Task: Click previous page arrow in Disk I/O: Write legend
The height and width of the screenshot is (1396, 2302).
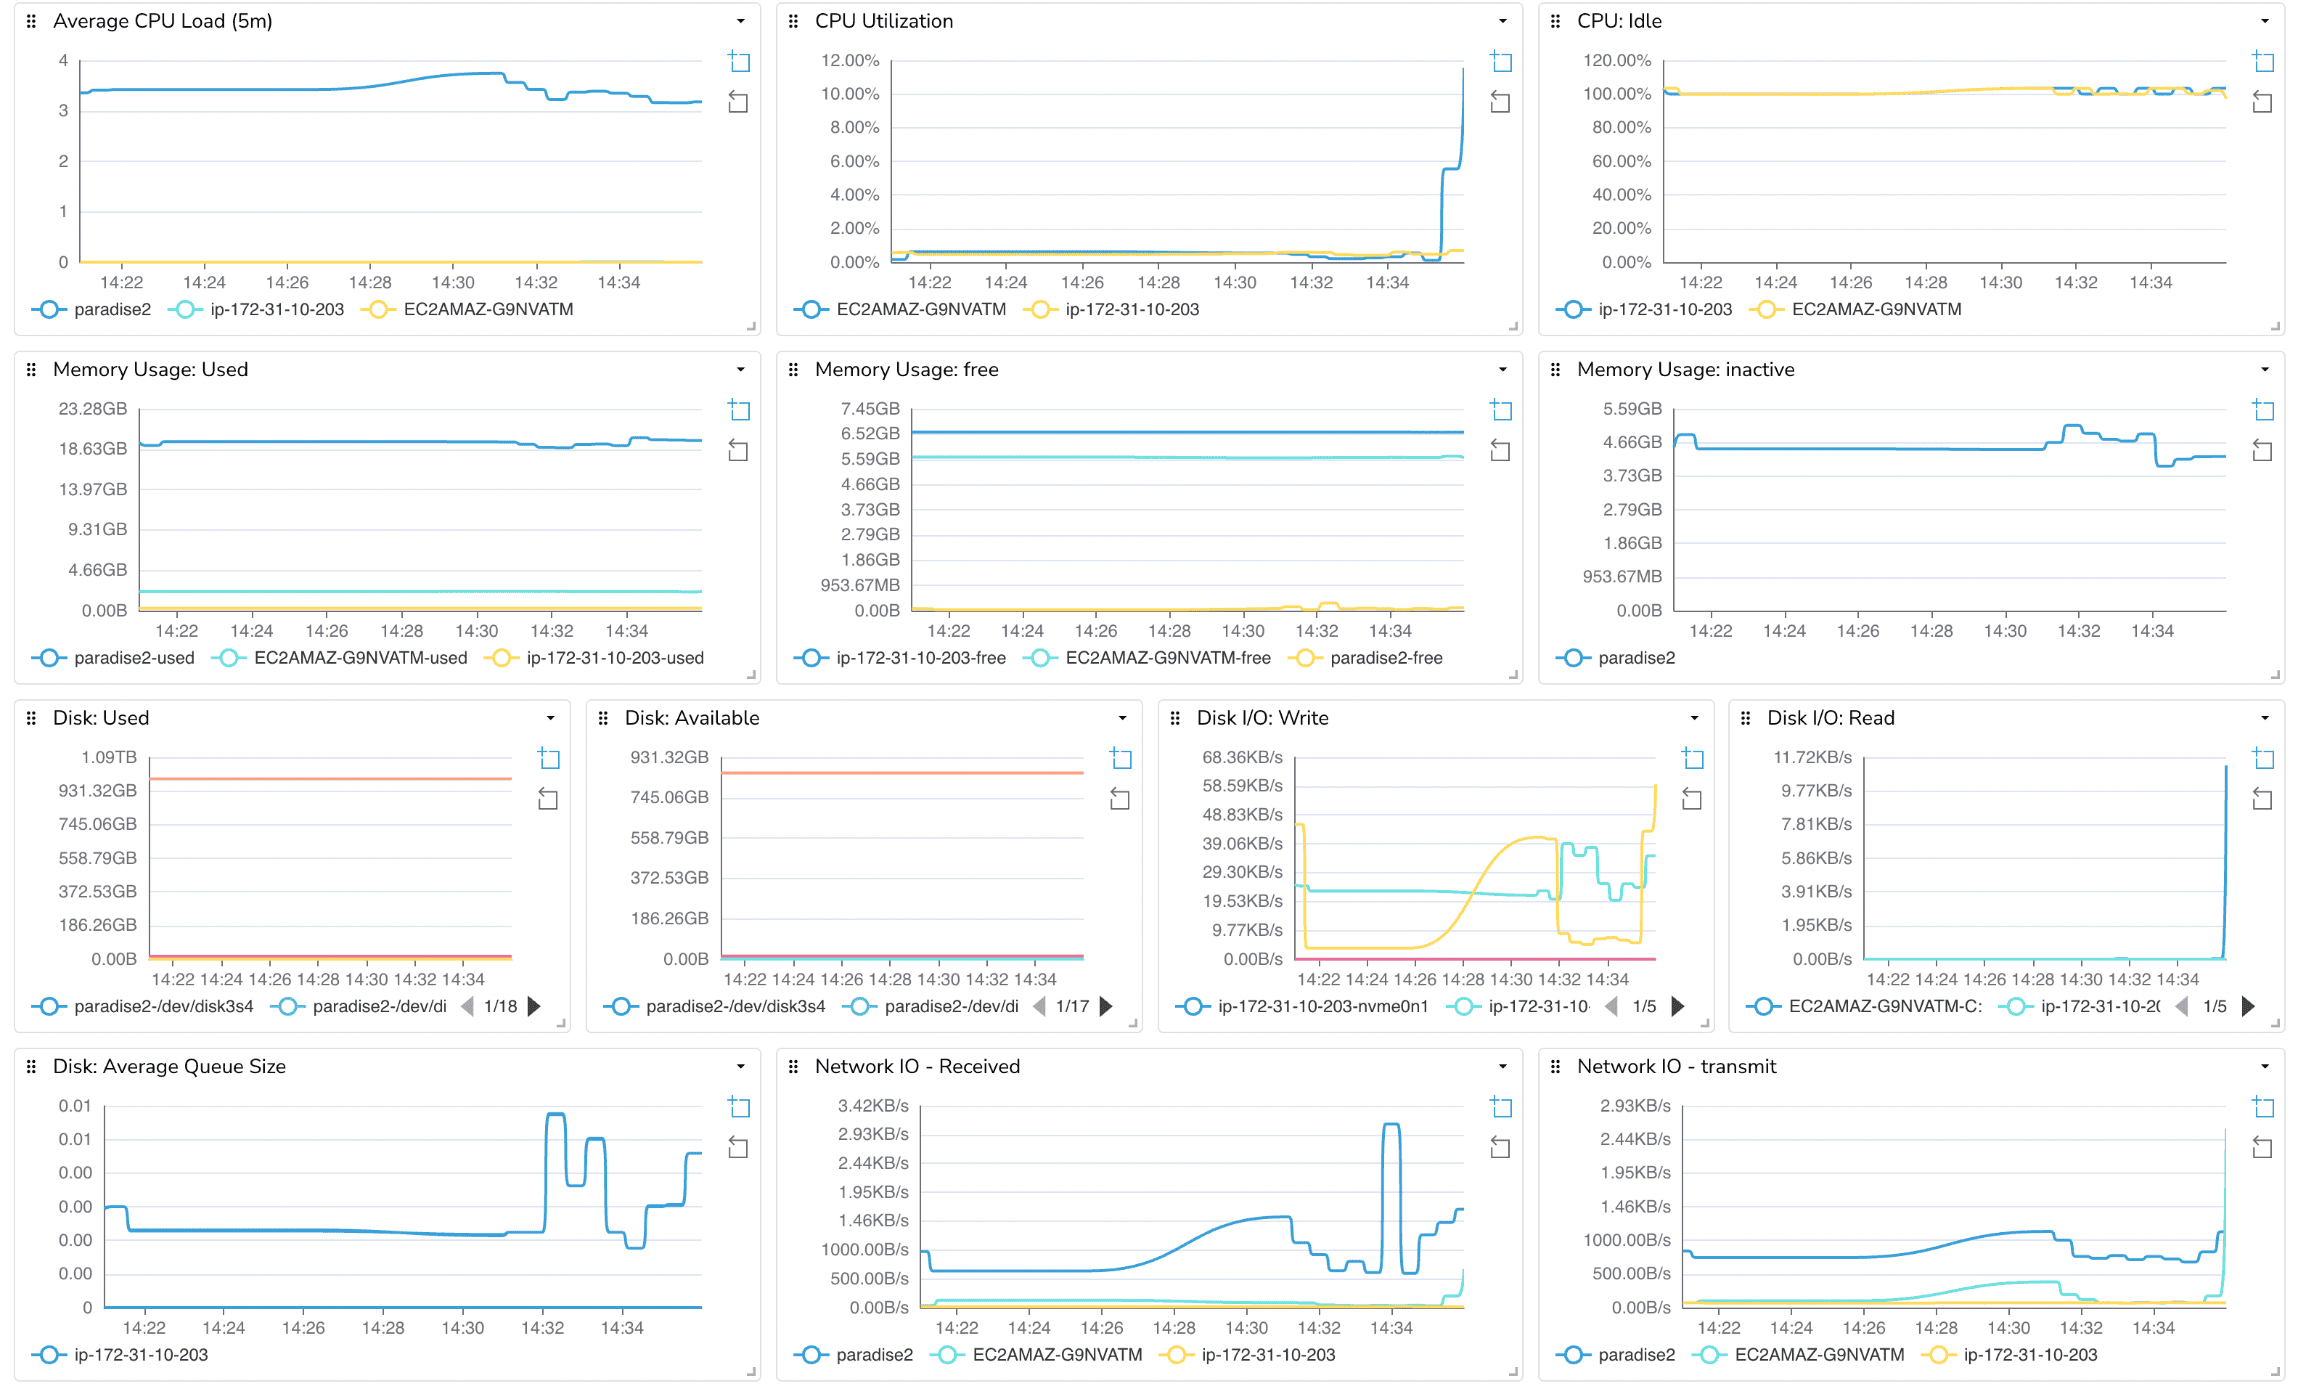Action: pyautogui.click(x=1611, y=1006)
